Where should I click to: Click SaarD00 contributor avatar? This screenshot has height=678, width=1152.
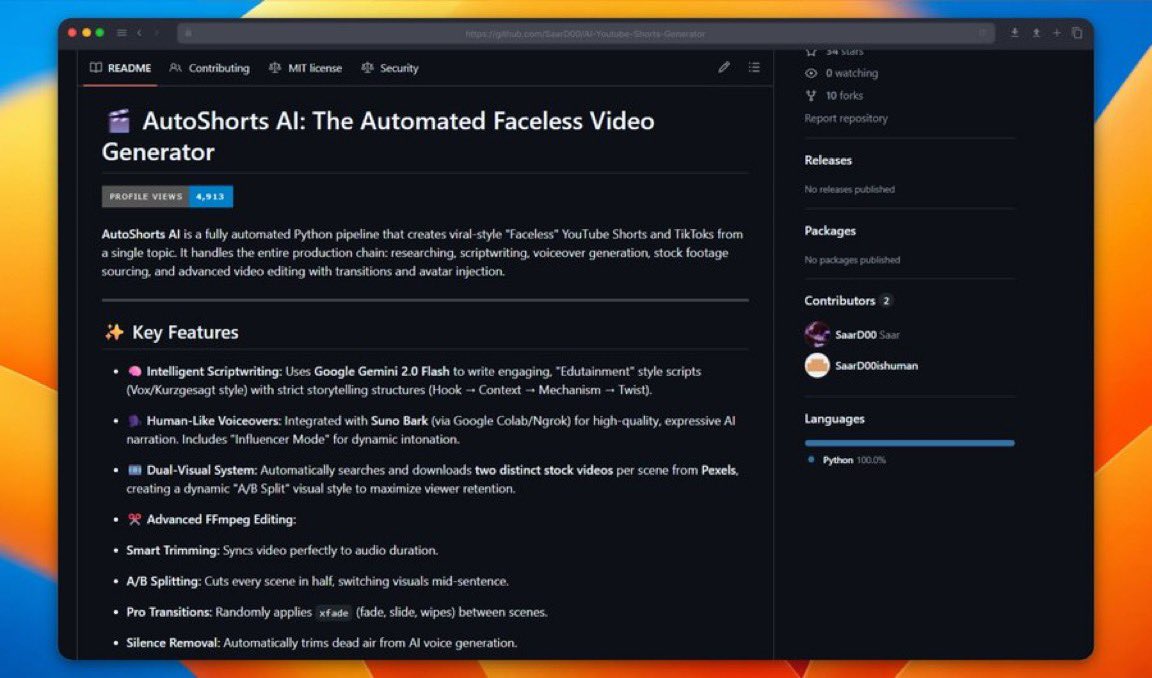(x=817, y=334)
